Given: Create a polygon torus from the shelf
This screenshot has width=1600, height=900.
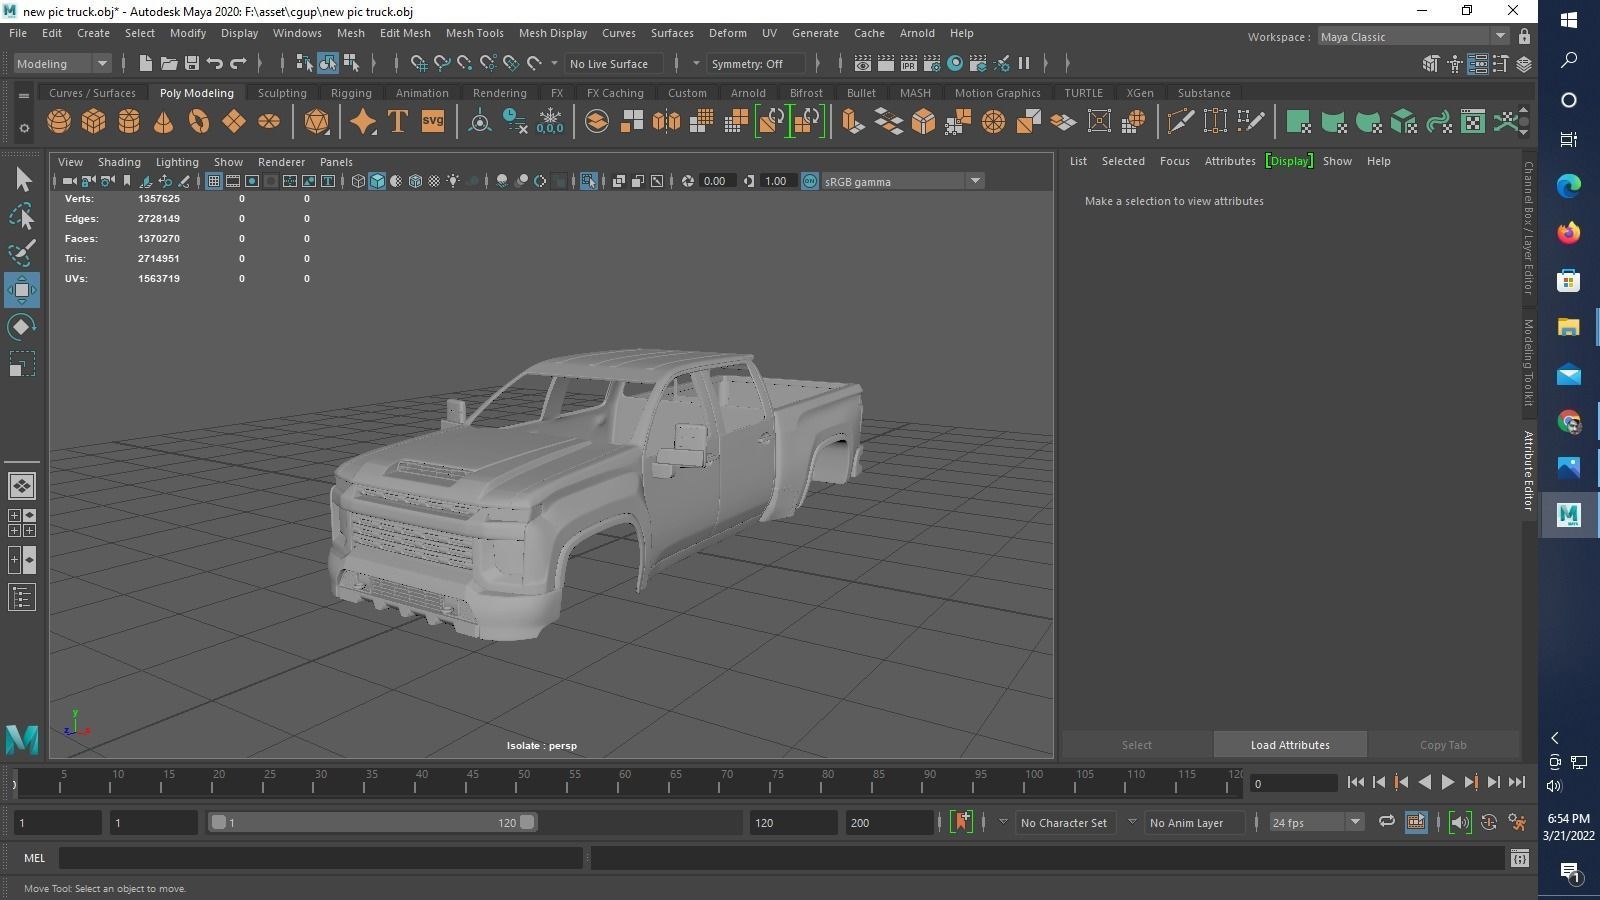Looking at the screenshot, I should coord(199,122).
